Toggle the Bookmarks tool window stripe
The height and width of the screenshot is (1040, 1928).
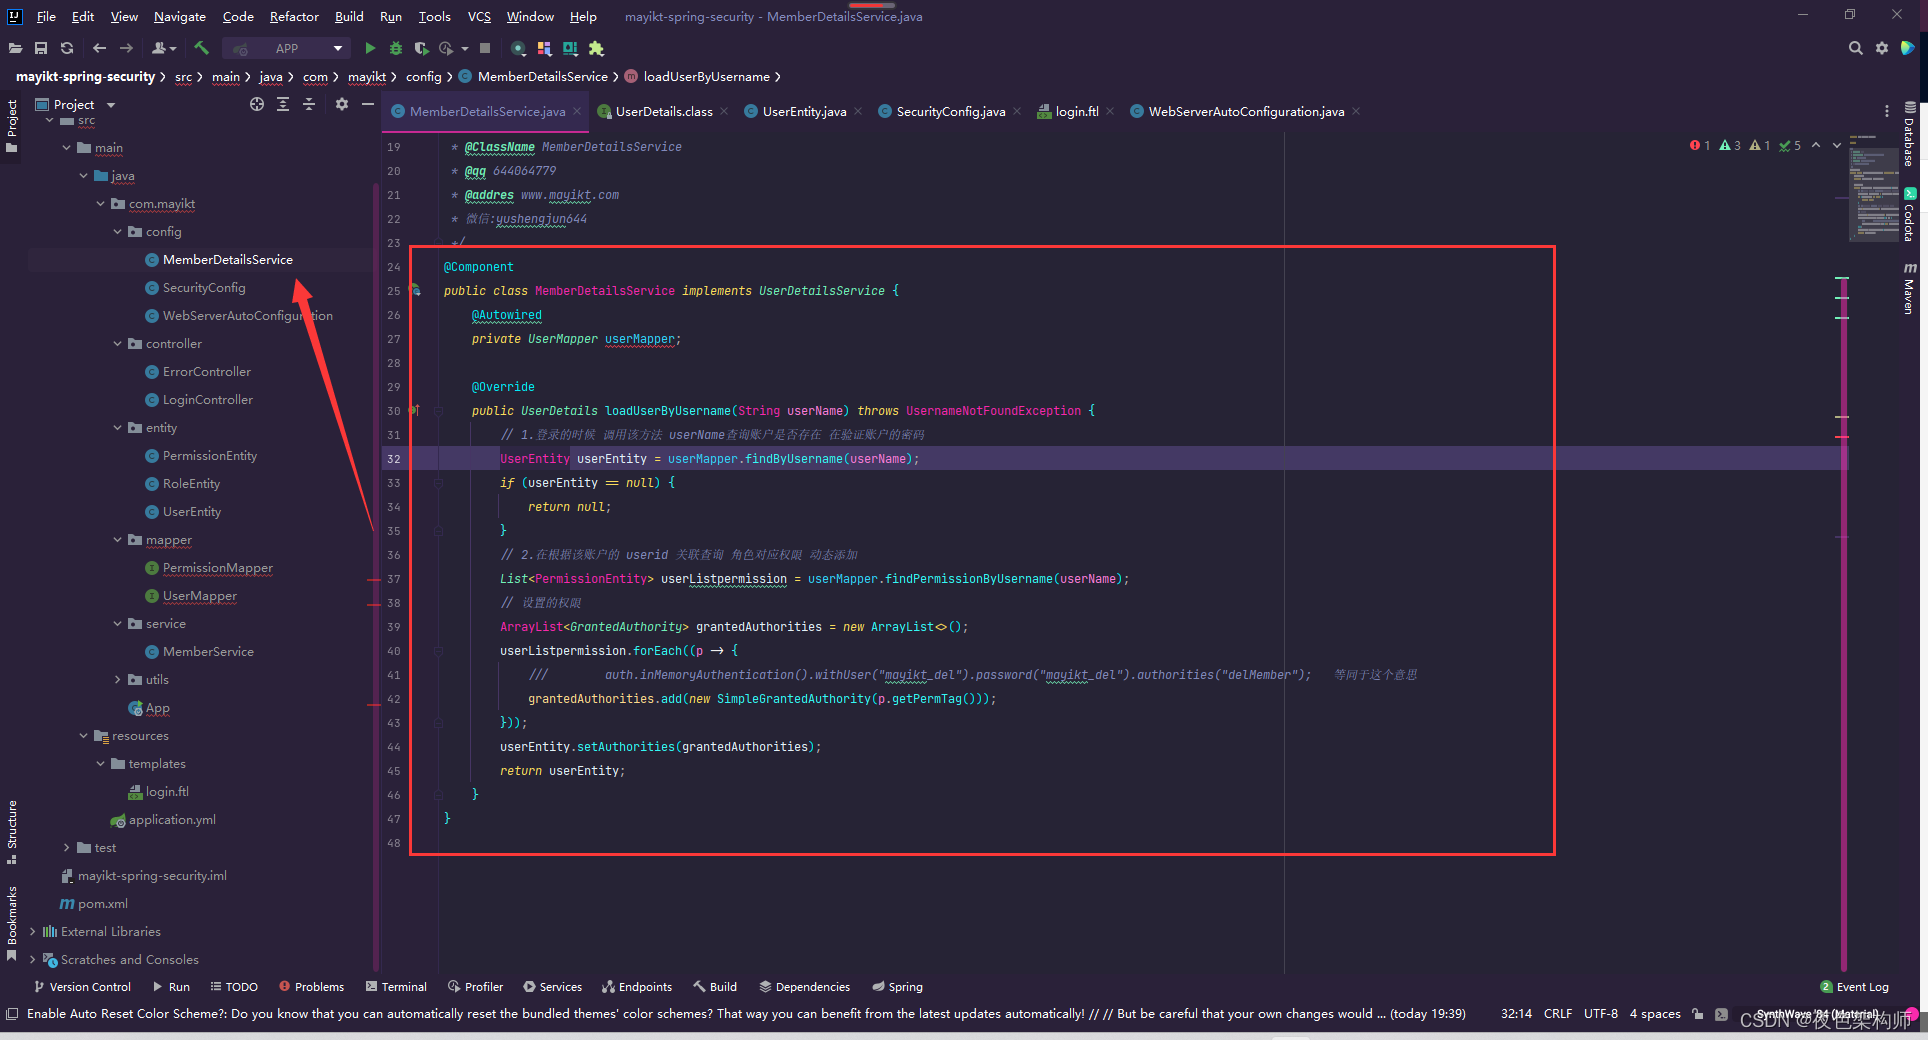(x=12, y=924)
